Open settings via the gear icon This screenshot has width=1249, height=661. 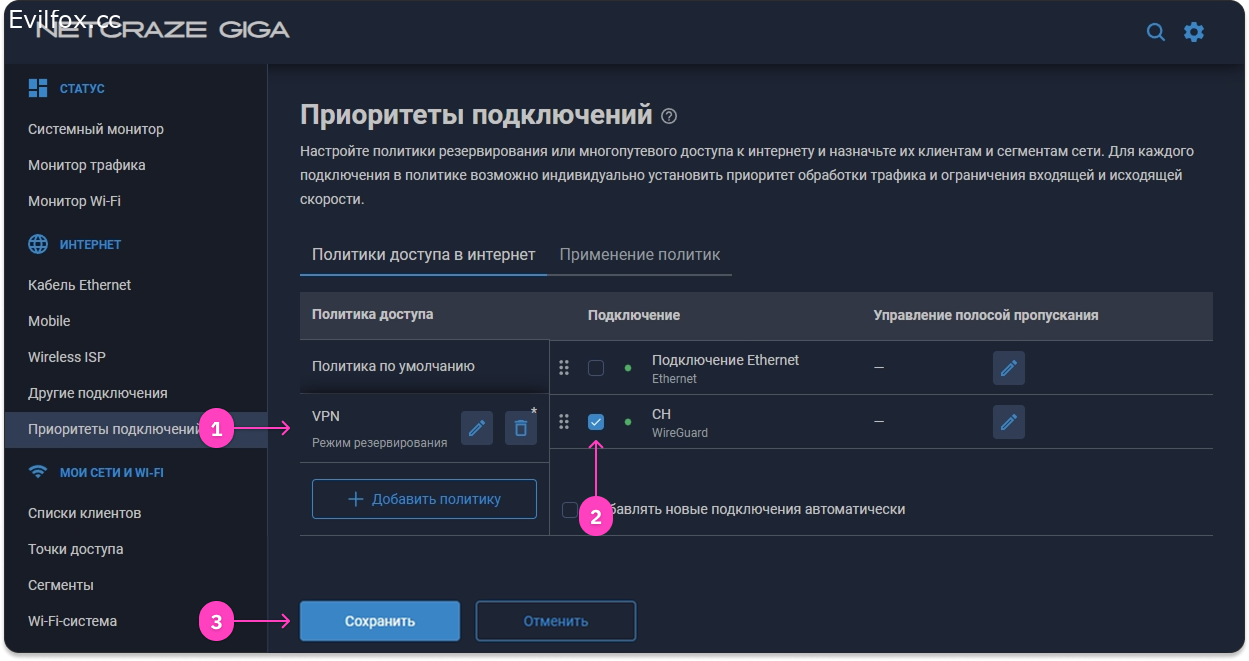tap(1194, 32)
